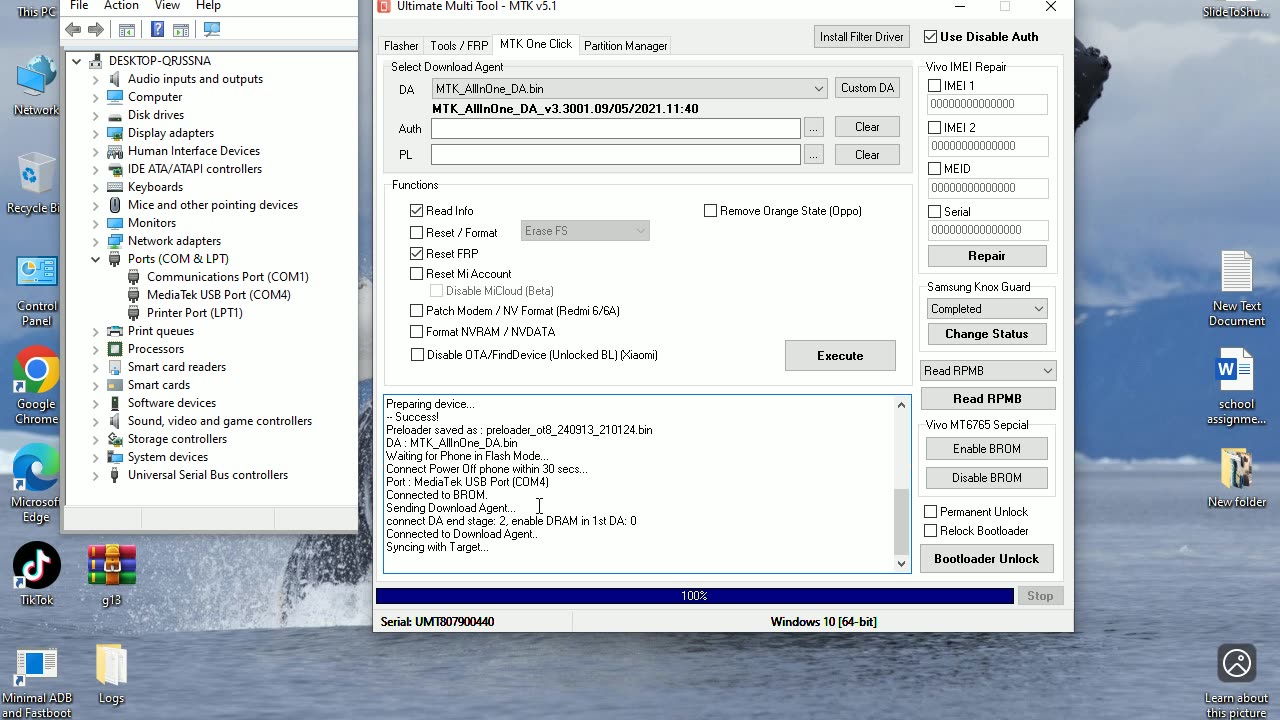Select the Monitors category icon
This screenshot has width=1280, height=720.
tap(115, 223)
